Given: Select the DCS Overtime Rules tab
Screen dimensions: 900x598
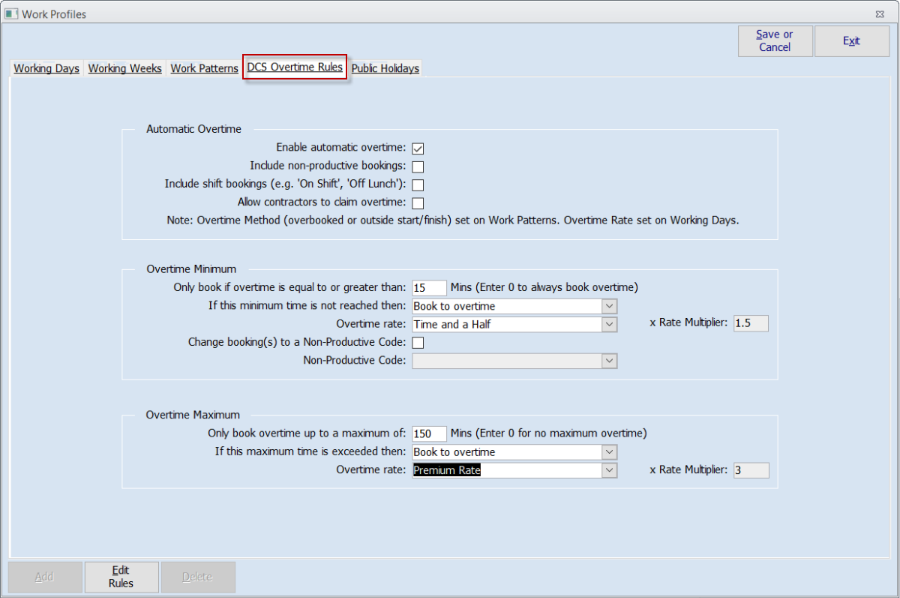Looking at the screenshot, I should tap(295, 67).
